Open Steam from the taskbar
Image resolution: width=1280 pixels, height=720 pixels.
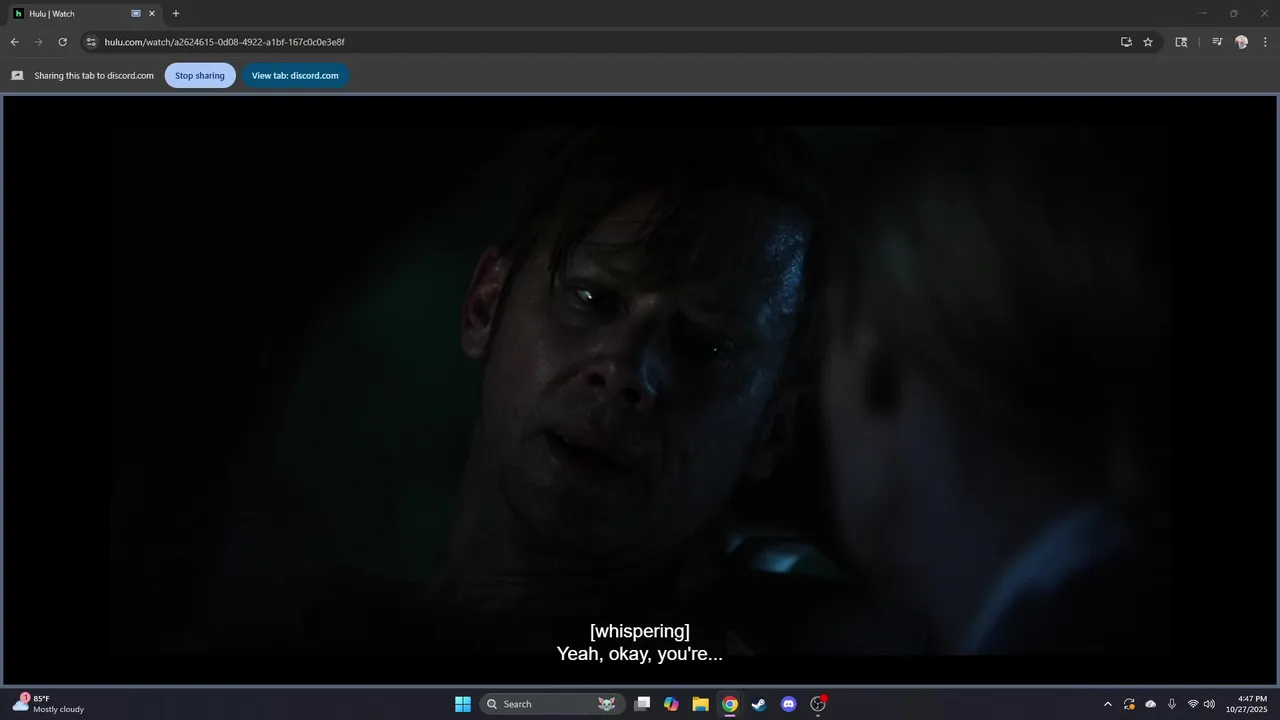coord(759,704)
